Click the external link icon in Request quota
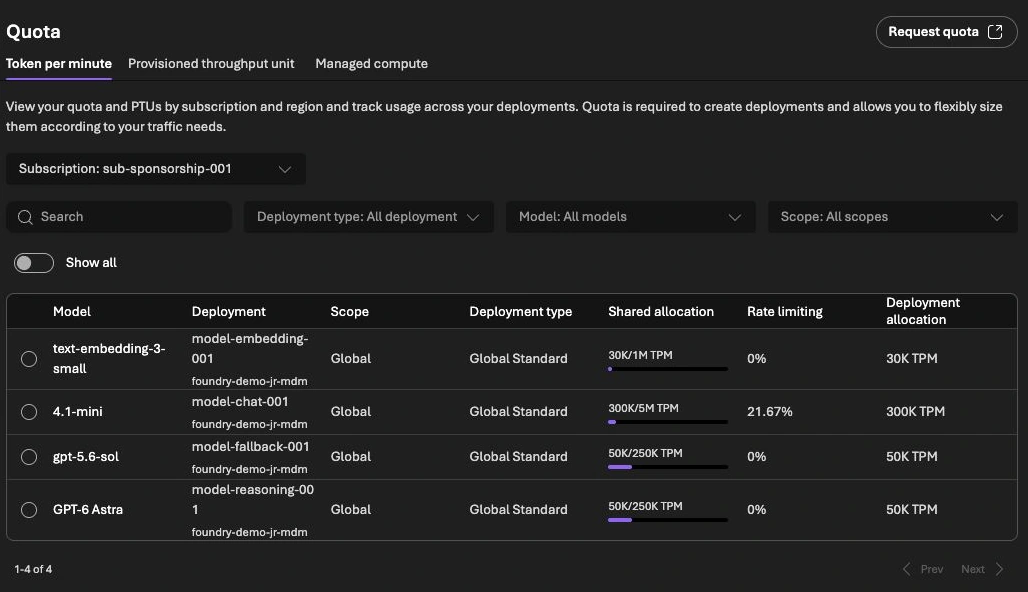The height and width of the screenshot is (592, 1028). coord(995,31)
